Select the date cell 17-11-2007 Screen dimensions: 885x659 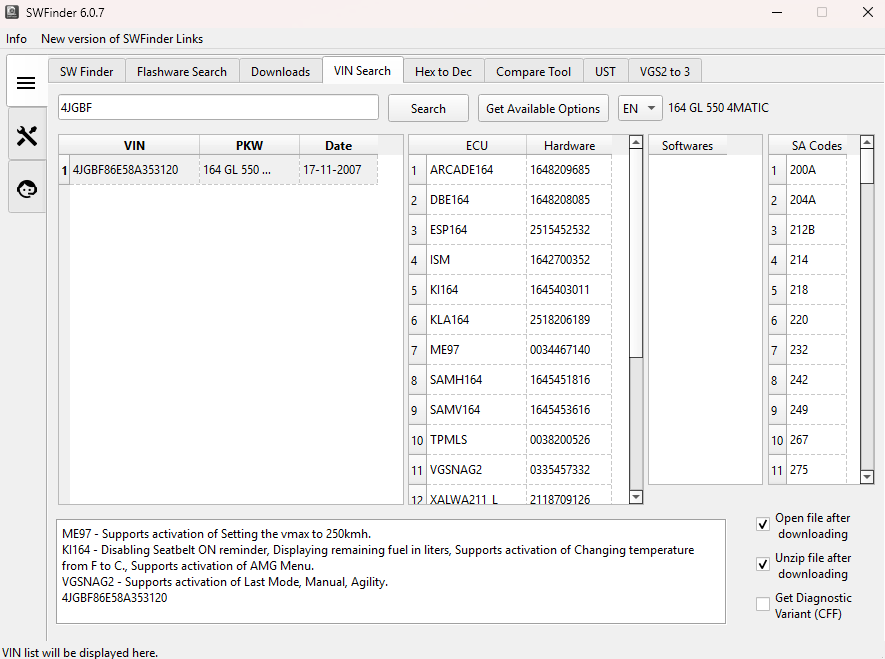[339, 170]
